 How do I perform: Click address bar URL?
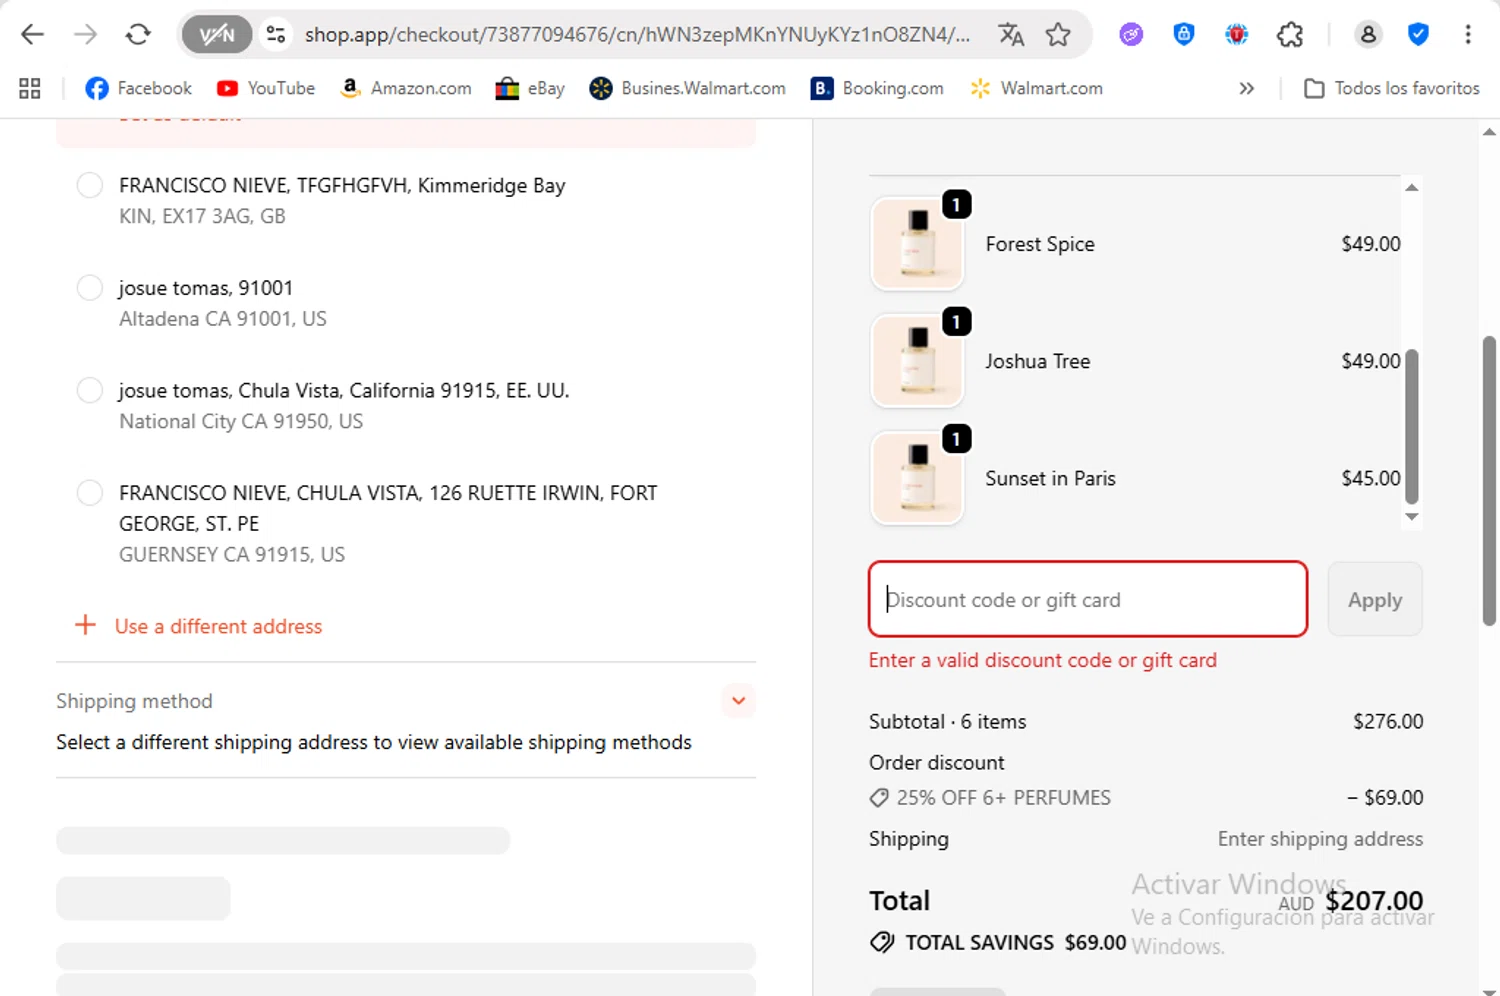tap(637, 35)
